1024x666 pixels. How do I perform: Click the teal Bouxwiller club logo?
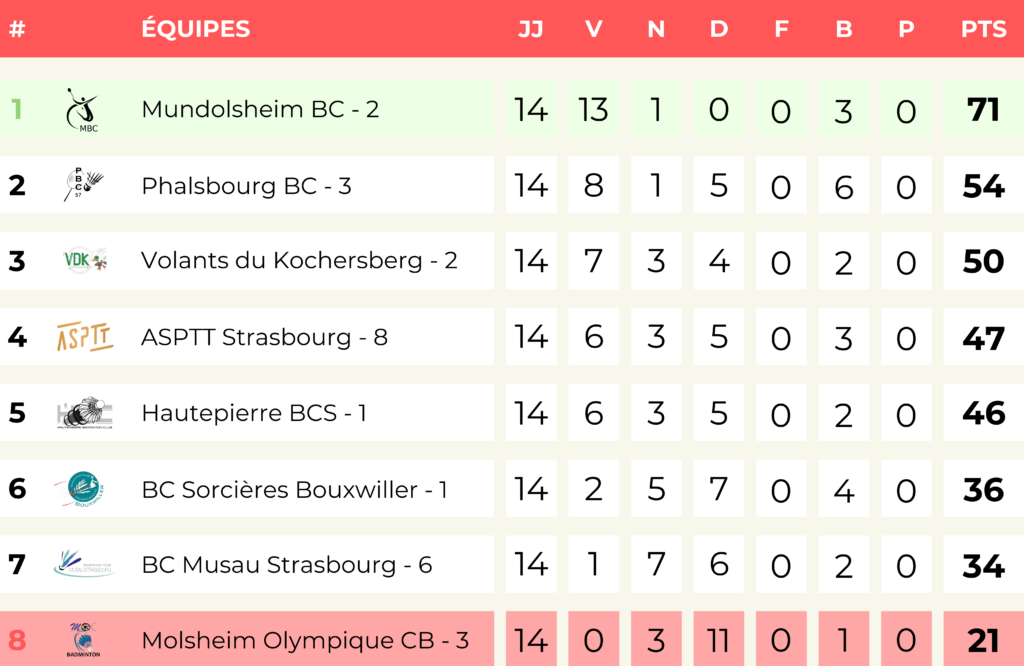point(84,488)
